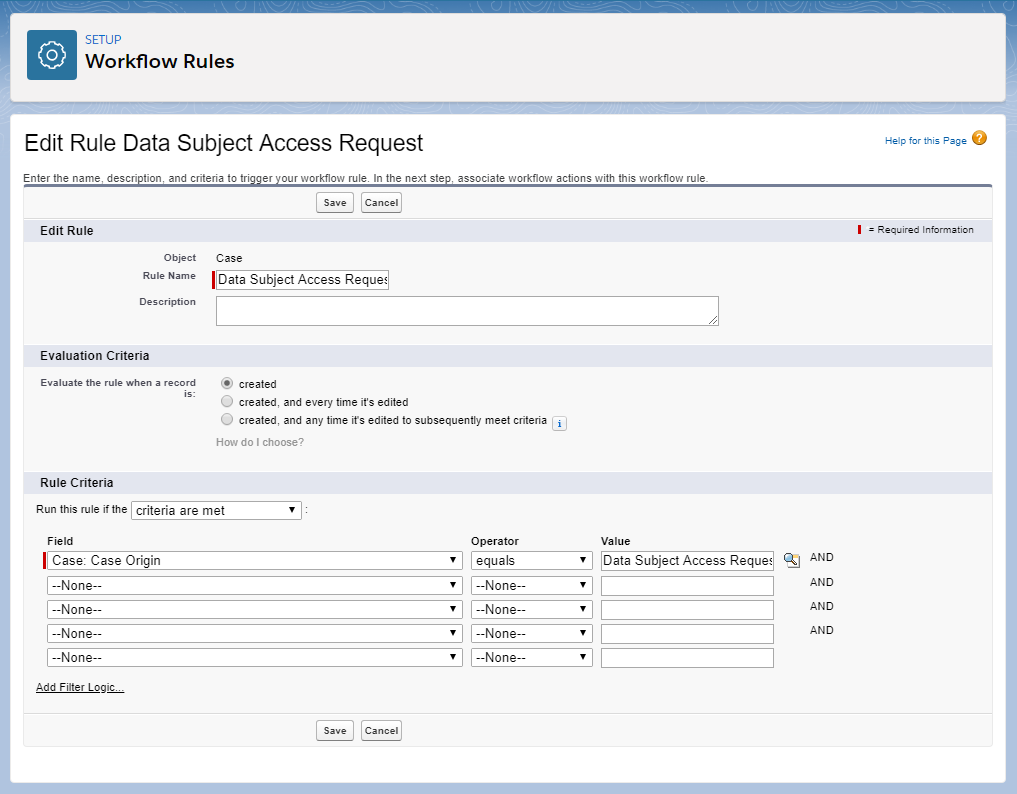The image size is (1017, 794).
Task: Select the "created" radio button
Action: (x=227, y=381)
